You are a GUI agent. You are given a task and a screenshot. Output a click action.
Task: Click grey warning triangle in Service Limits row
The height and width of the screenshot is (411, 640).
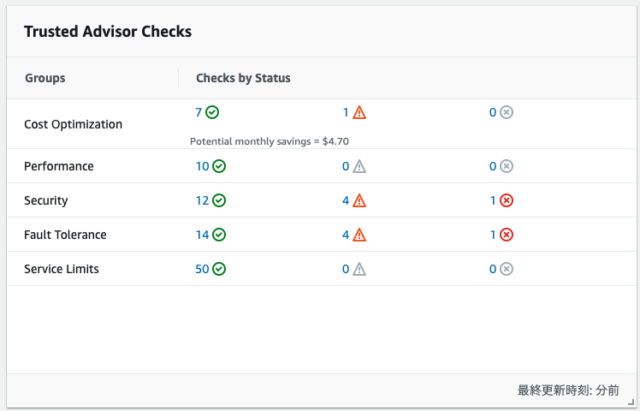click(359, 269)
